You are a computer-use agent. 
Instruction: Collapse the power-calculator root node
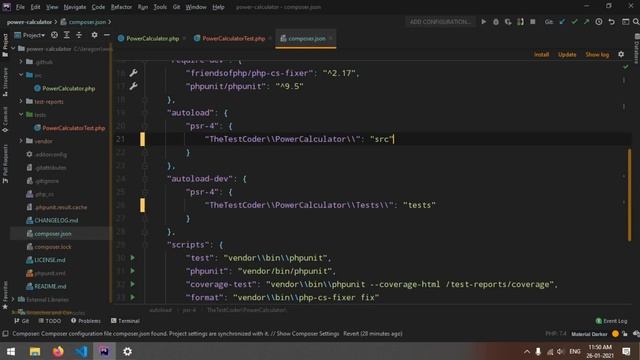13,48
